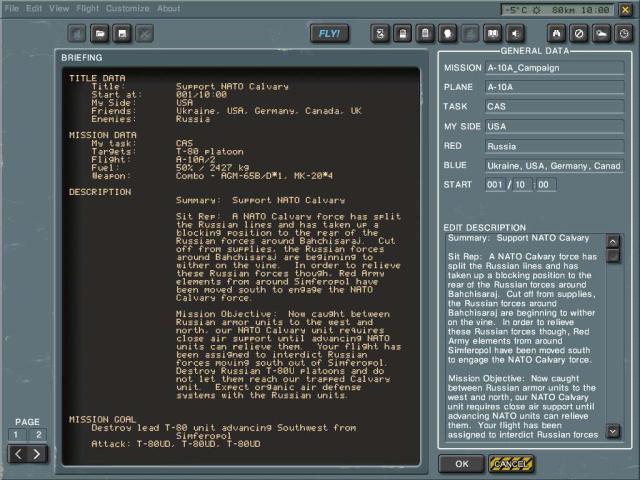640x480 pixels.
Task: Open the briefing book icon in toolbar
Action: click(491, 34)
